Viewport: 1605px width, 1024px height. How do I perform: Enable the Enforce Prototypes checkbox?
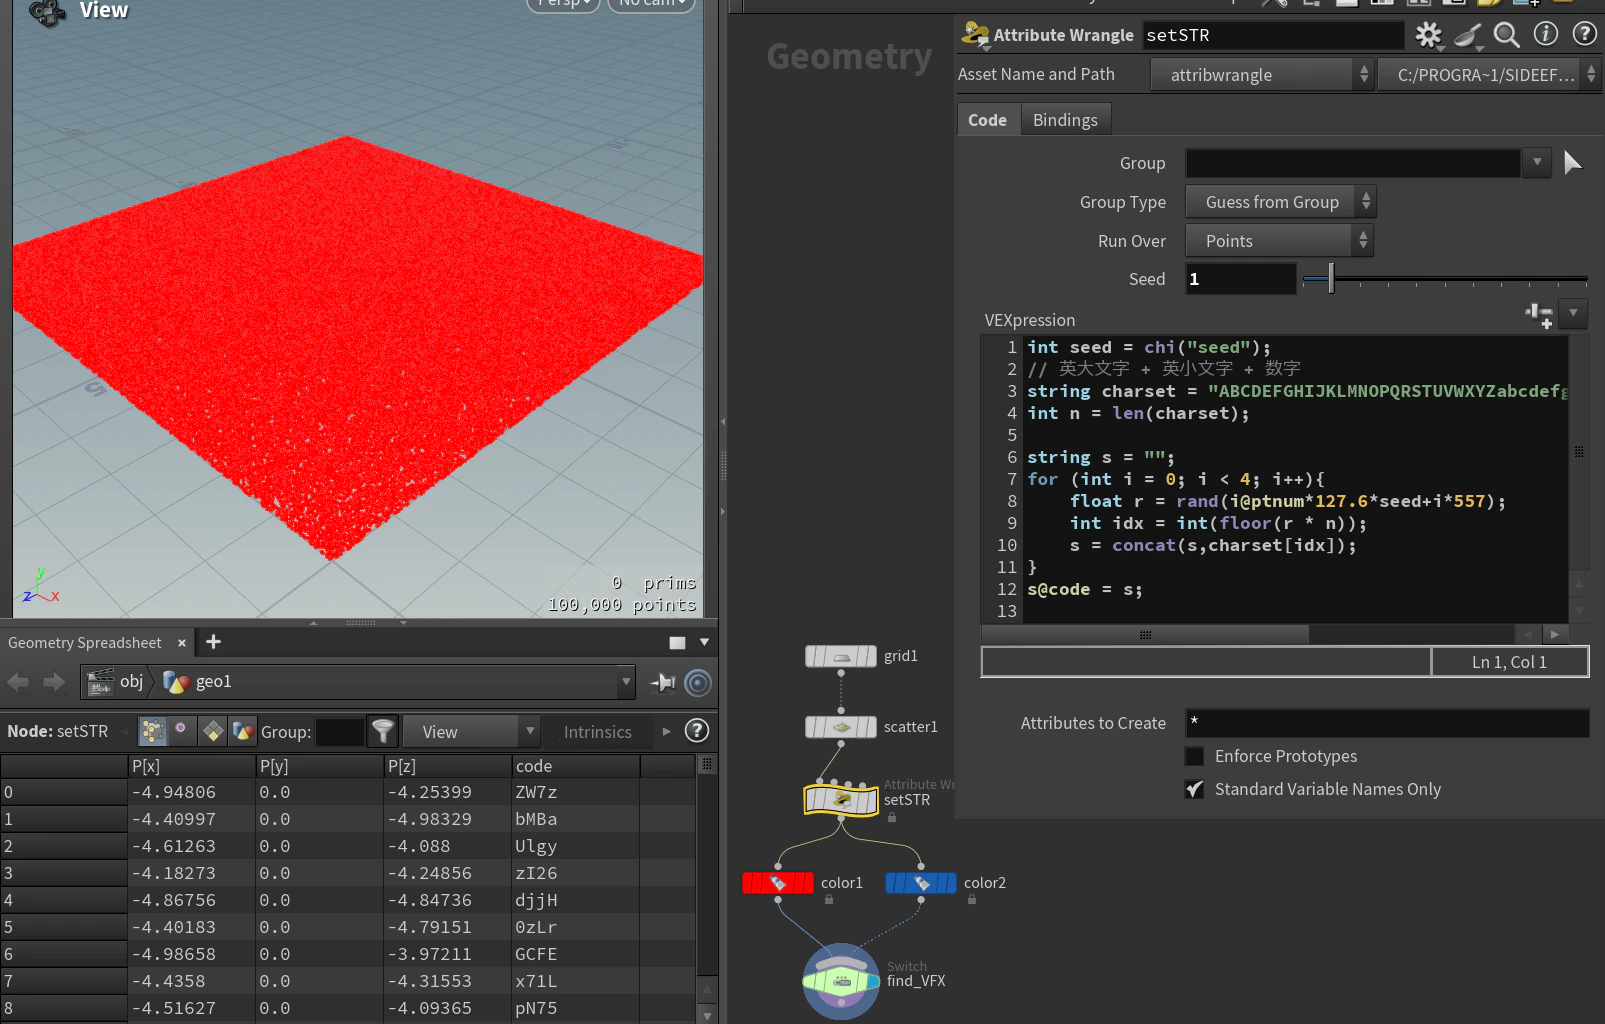coord(1194,756)
